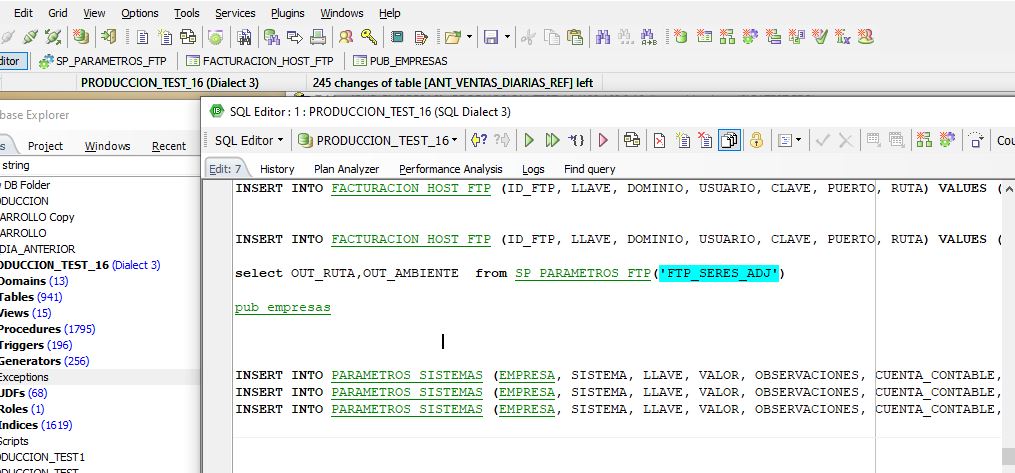This screenshot has width=1015, height=473.
Task: Expand the arrow next to the Save icon
Action: click(x=507, y=38)
